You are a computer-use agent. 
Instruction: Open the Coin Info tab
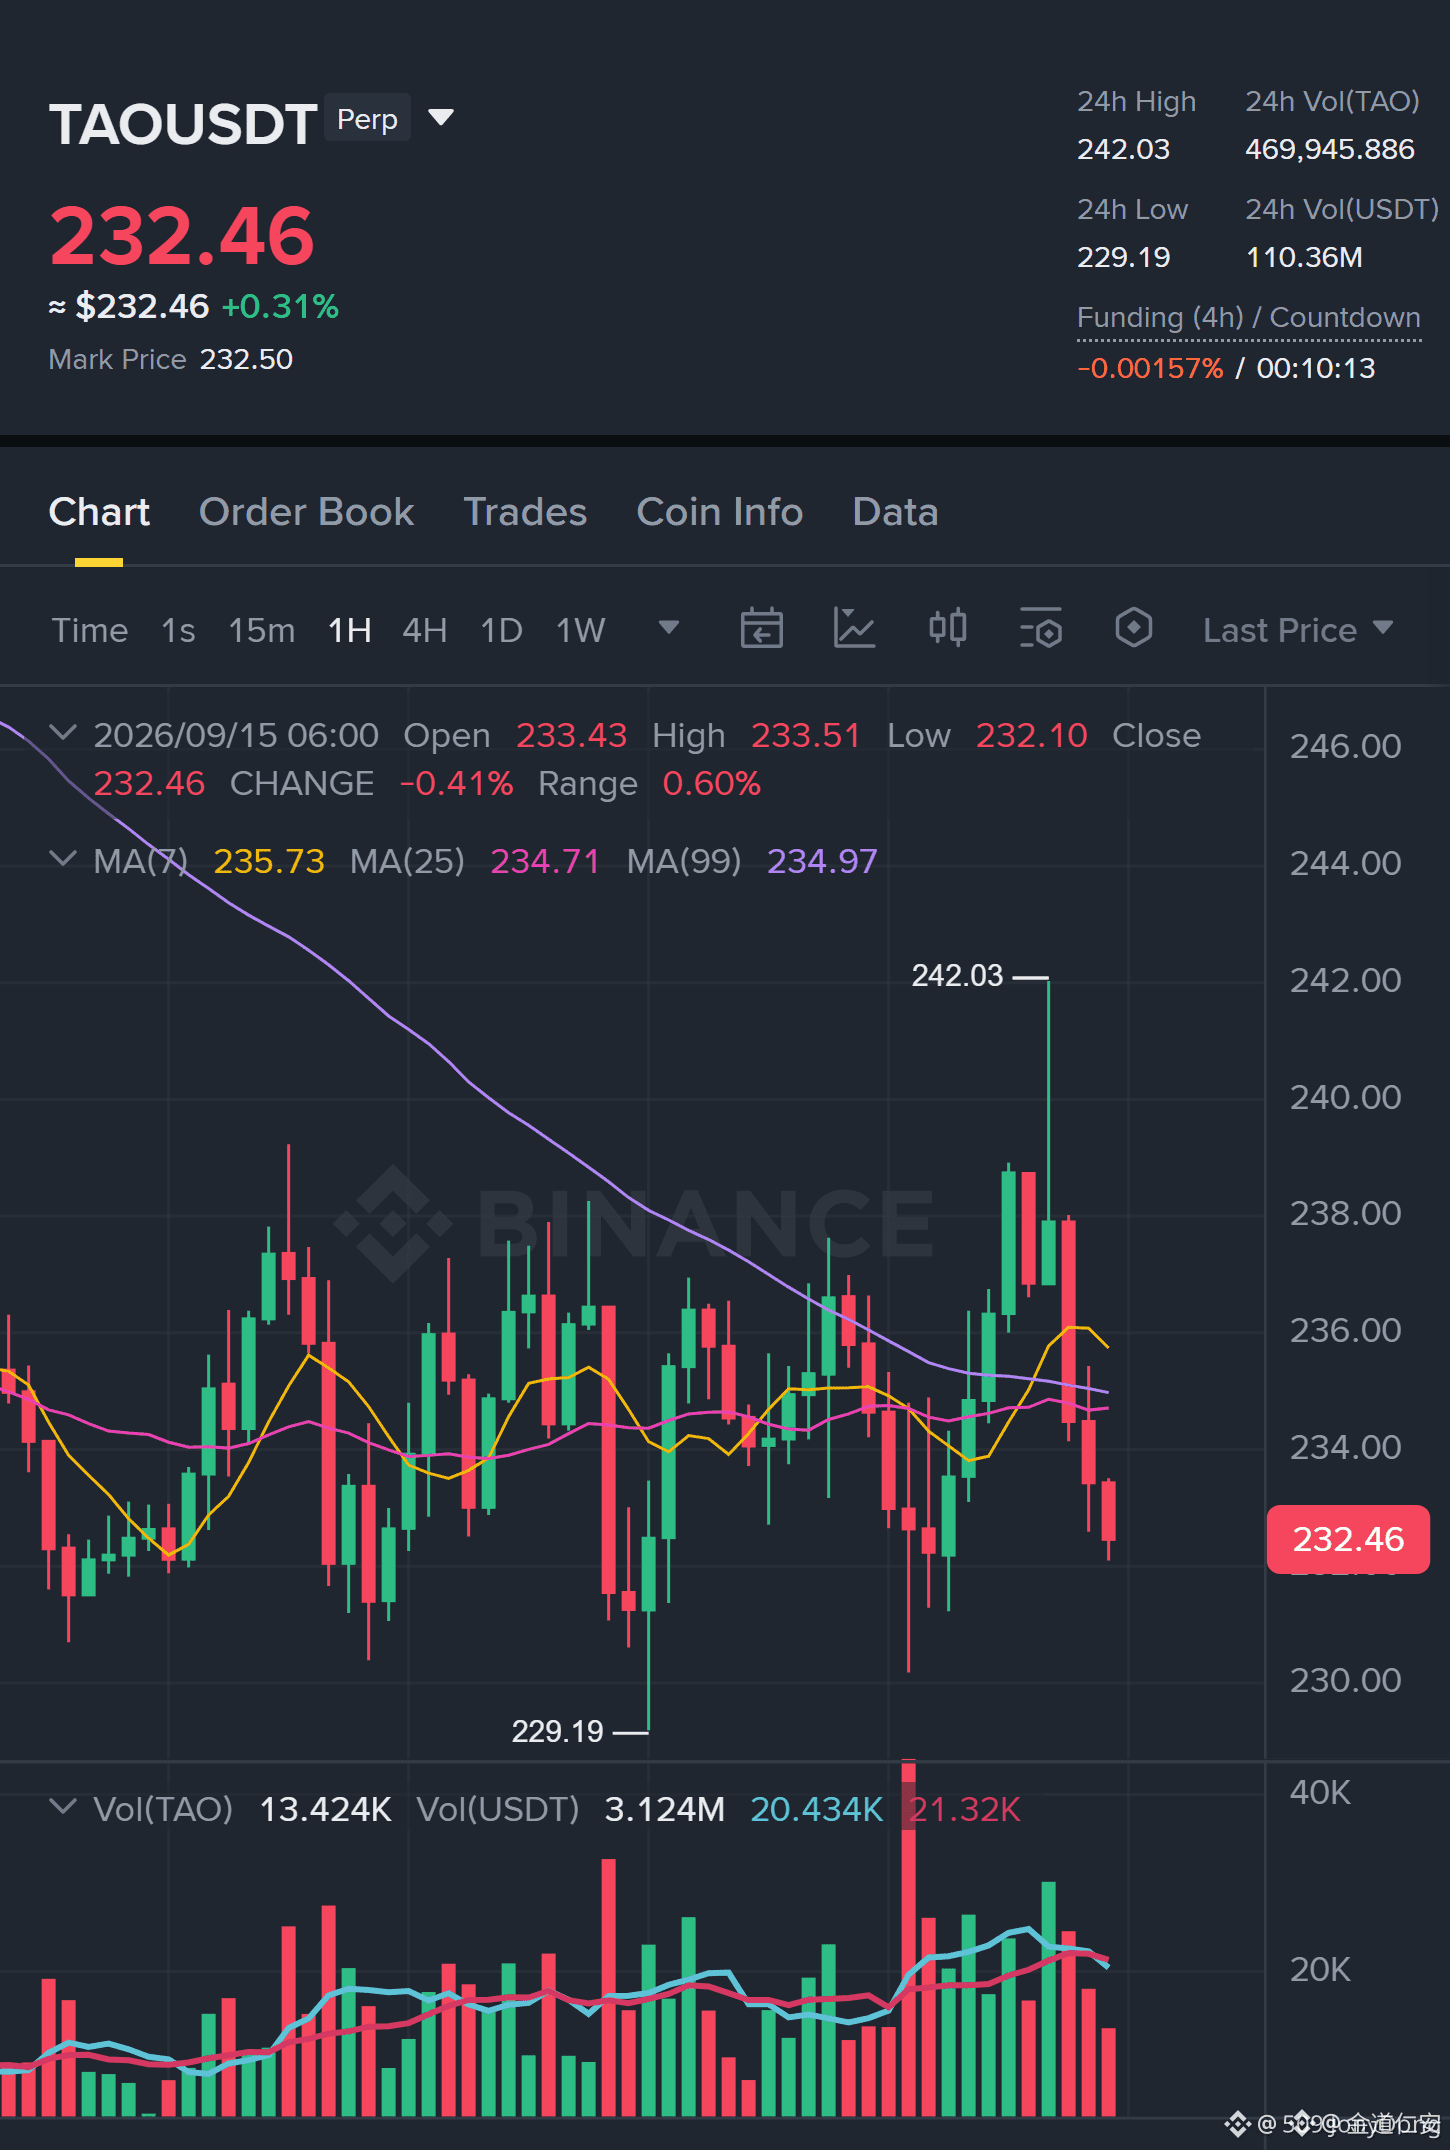coord(720,512)
